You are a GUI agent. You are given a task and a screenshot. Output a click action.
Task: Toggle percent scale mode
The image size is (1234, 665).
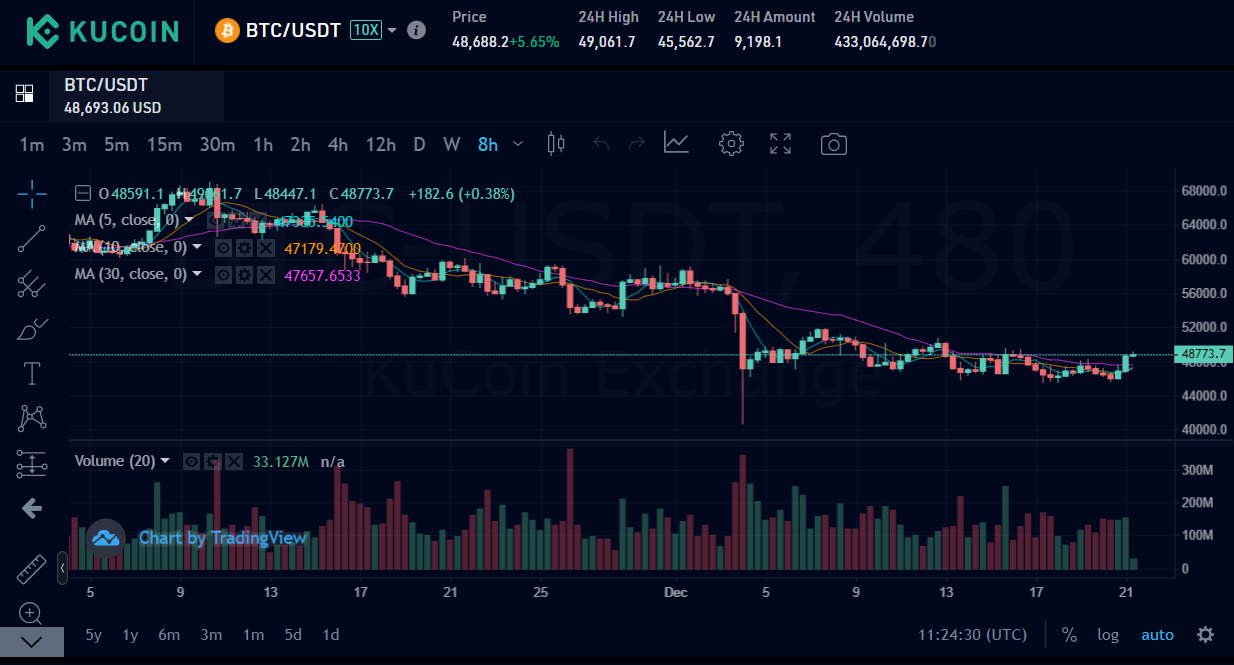tap(1069, 635)
